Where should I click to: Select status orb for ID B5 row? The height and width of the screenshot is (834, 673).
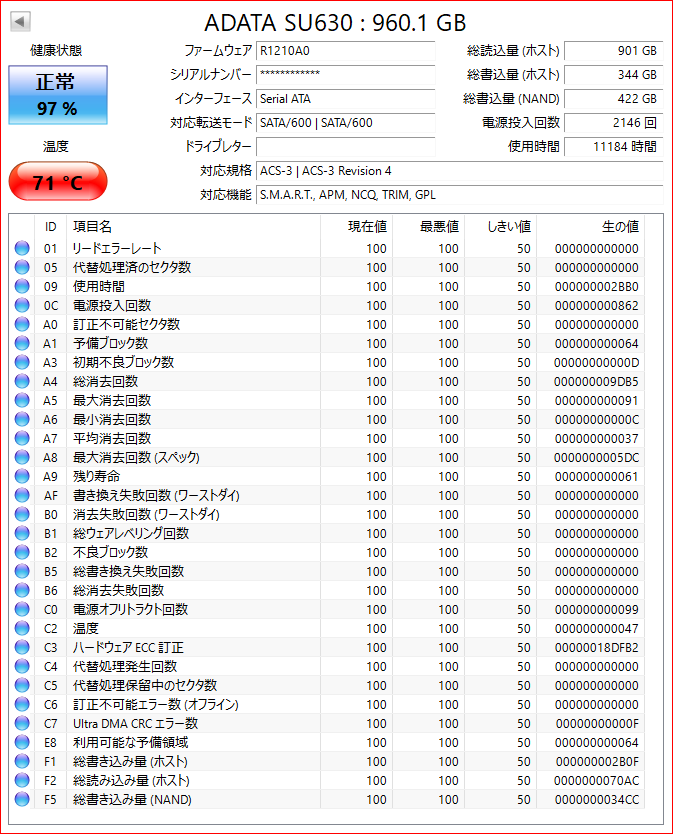(22, 571)
